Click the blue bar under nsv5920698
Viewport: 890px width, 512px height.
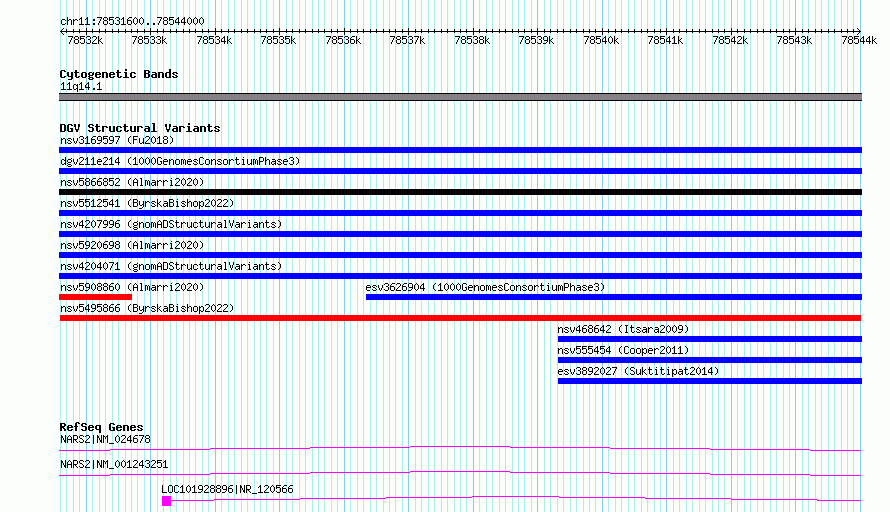pos(460,255)
